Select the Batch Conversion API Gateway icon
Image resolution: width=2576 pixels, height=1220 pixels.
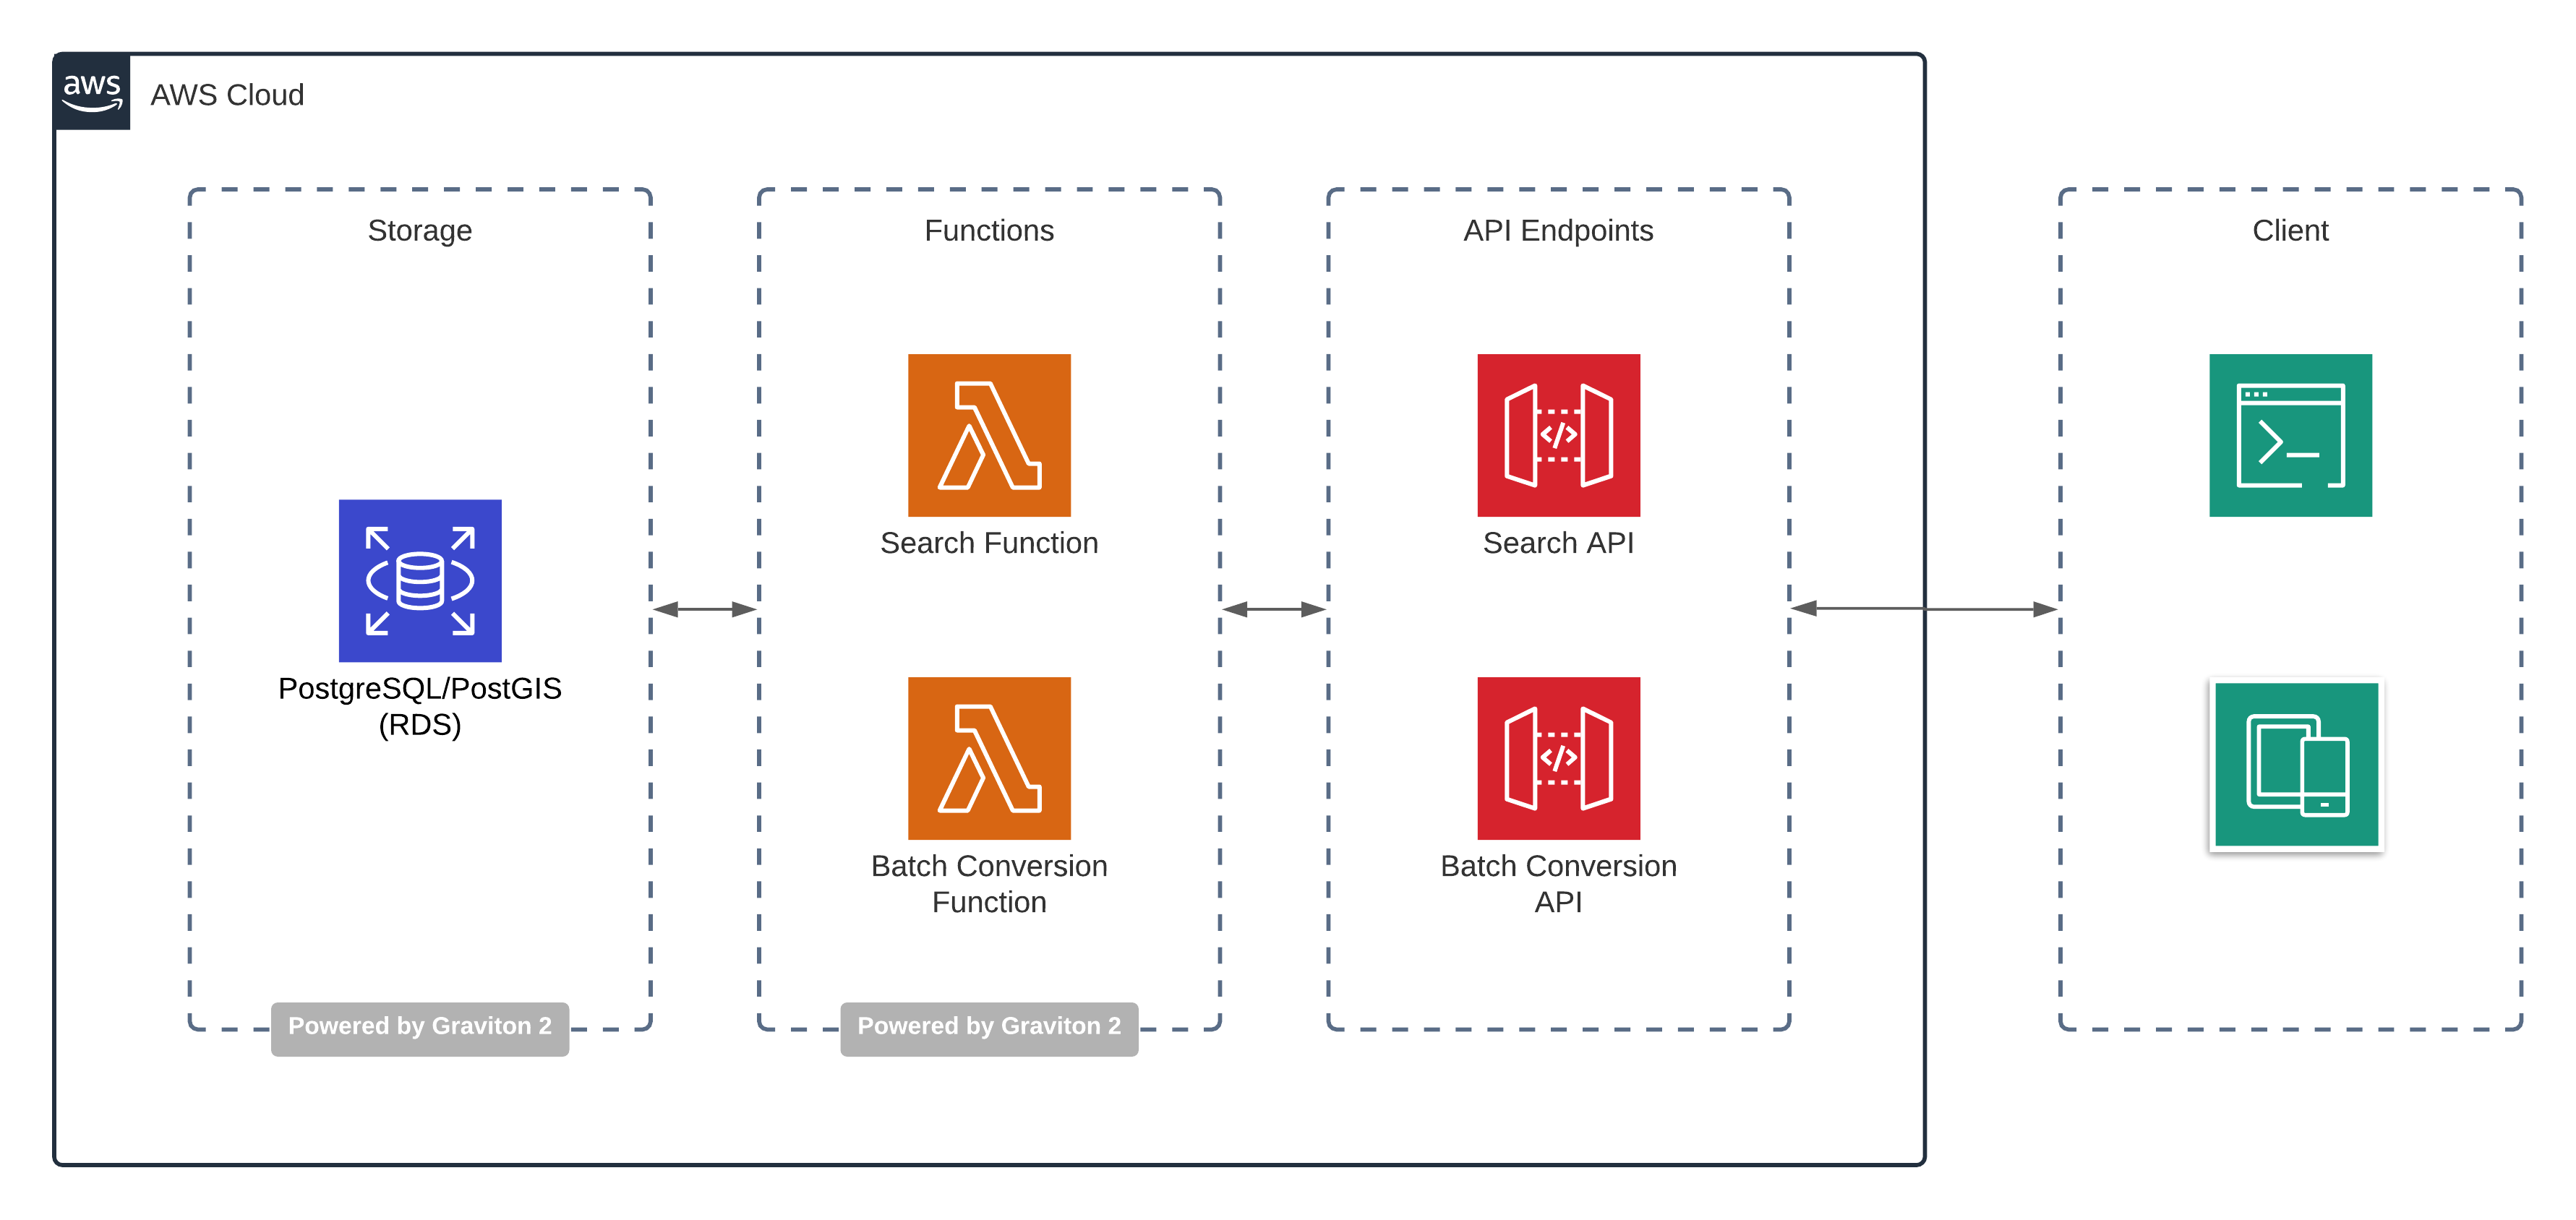[x=1558, y=758]
